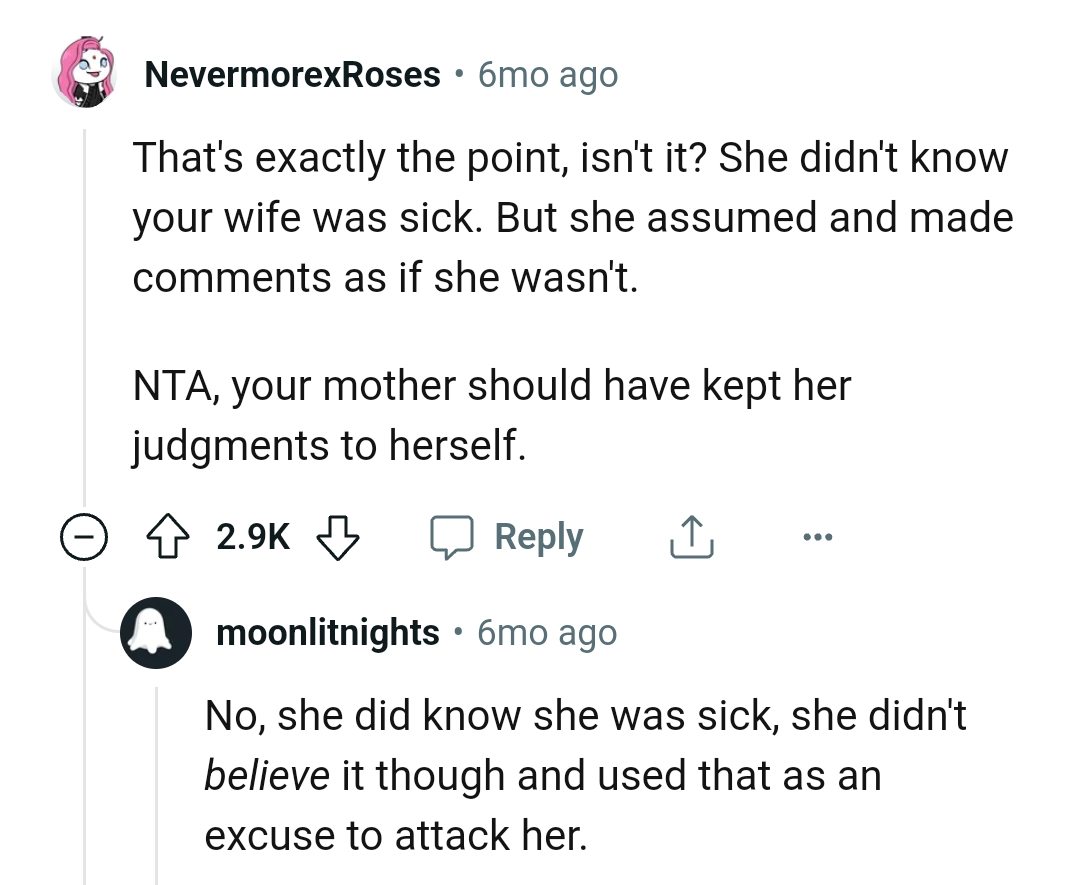Screen dimensions: 1079x885
Task: Select the upvote arrow above the 2.9K count
Action: (x=169, y=536)
